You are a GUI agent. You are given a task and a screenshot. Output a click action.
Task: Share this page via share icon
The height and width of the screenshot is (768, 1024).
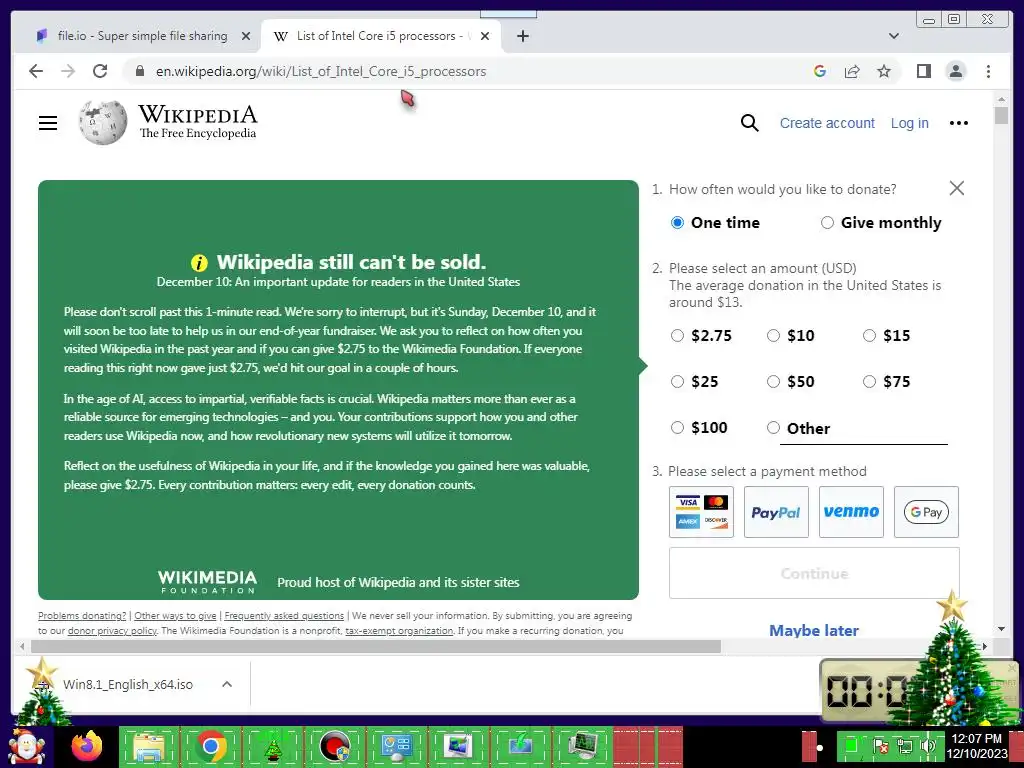[852, 71]
